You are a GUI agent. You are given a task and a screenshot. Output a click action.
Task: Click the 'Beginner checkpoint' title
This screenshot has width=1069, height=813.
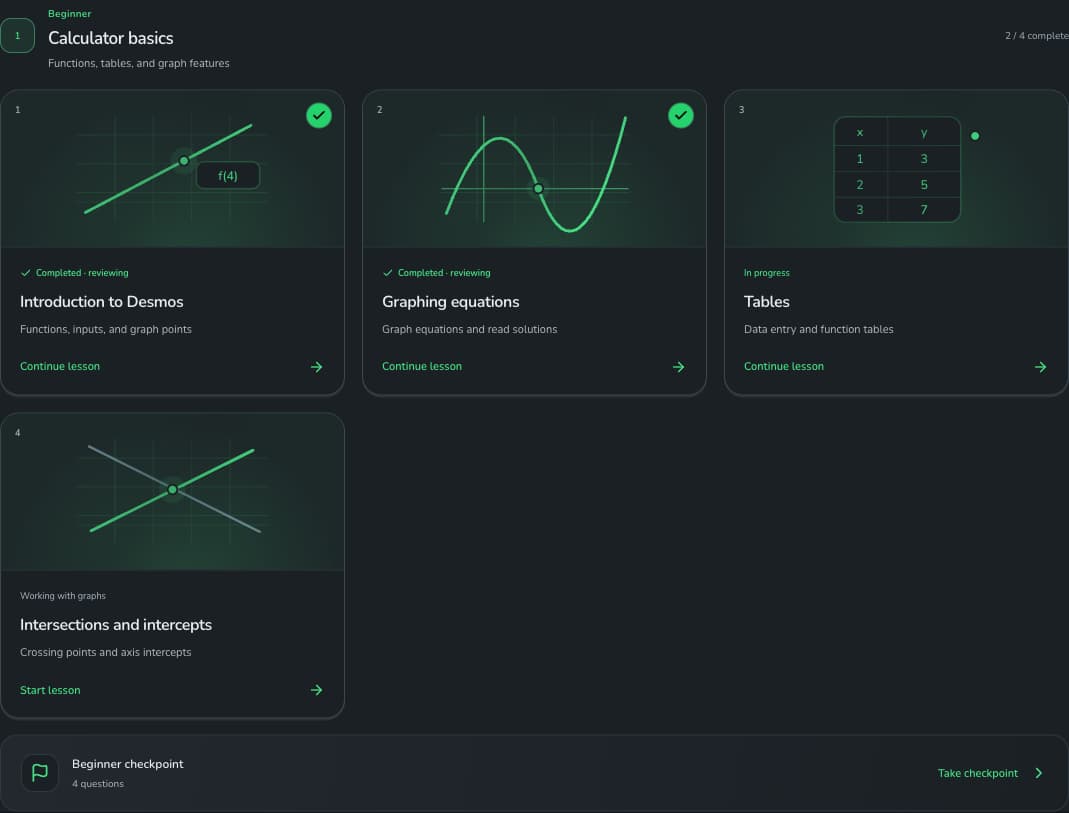(127, 764)
